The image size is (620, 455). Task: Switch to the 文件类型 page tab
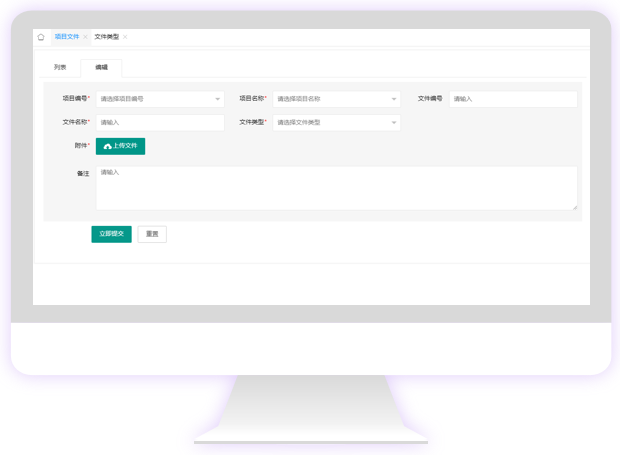tap(106, 37)
